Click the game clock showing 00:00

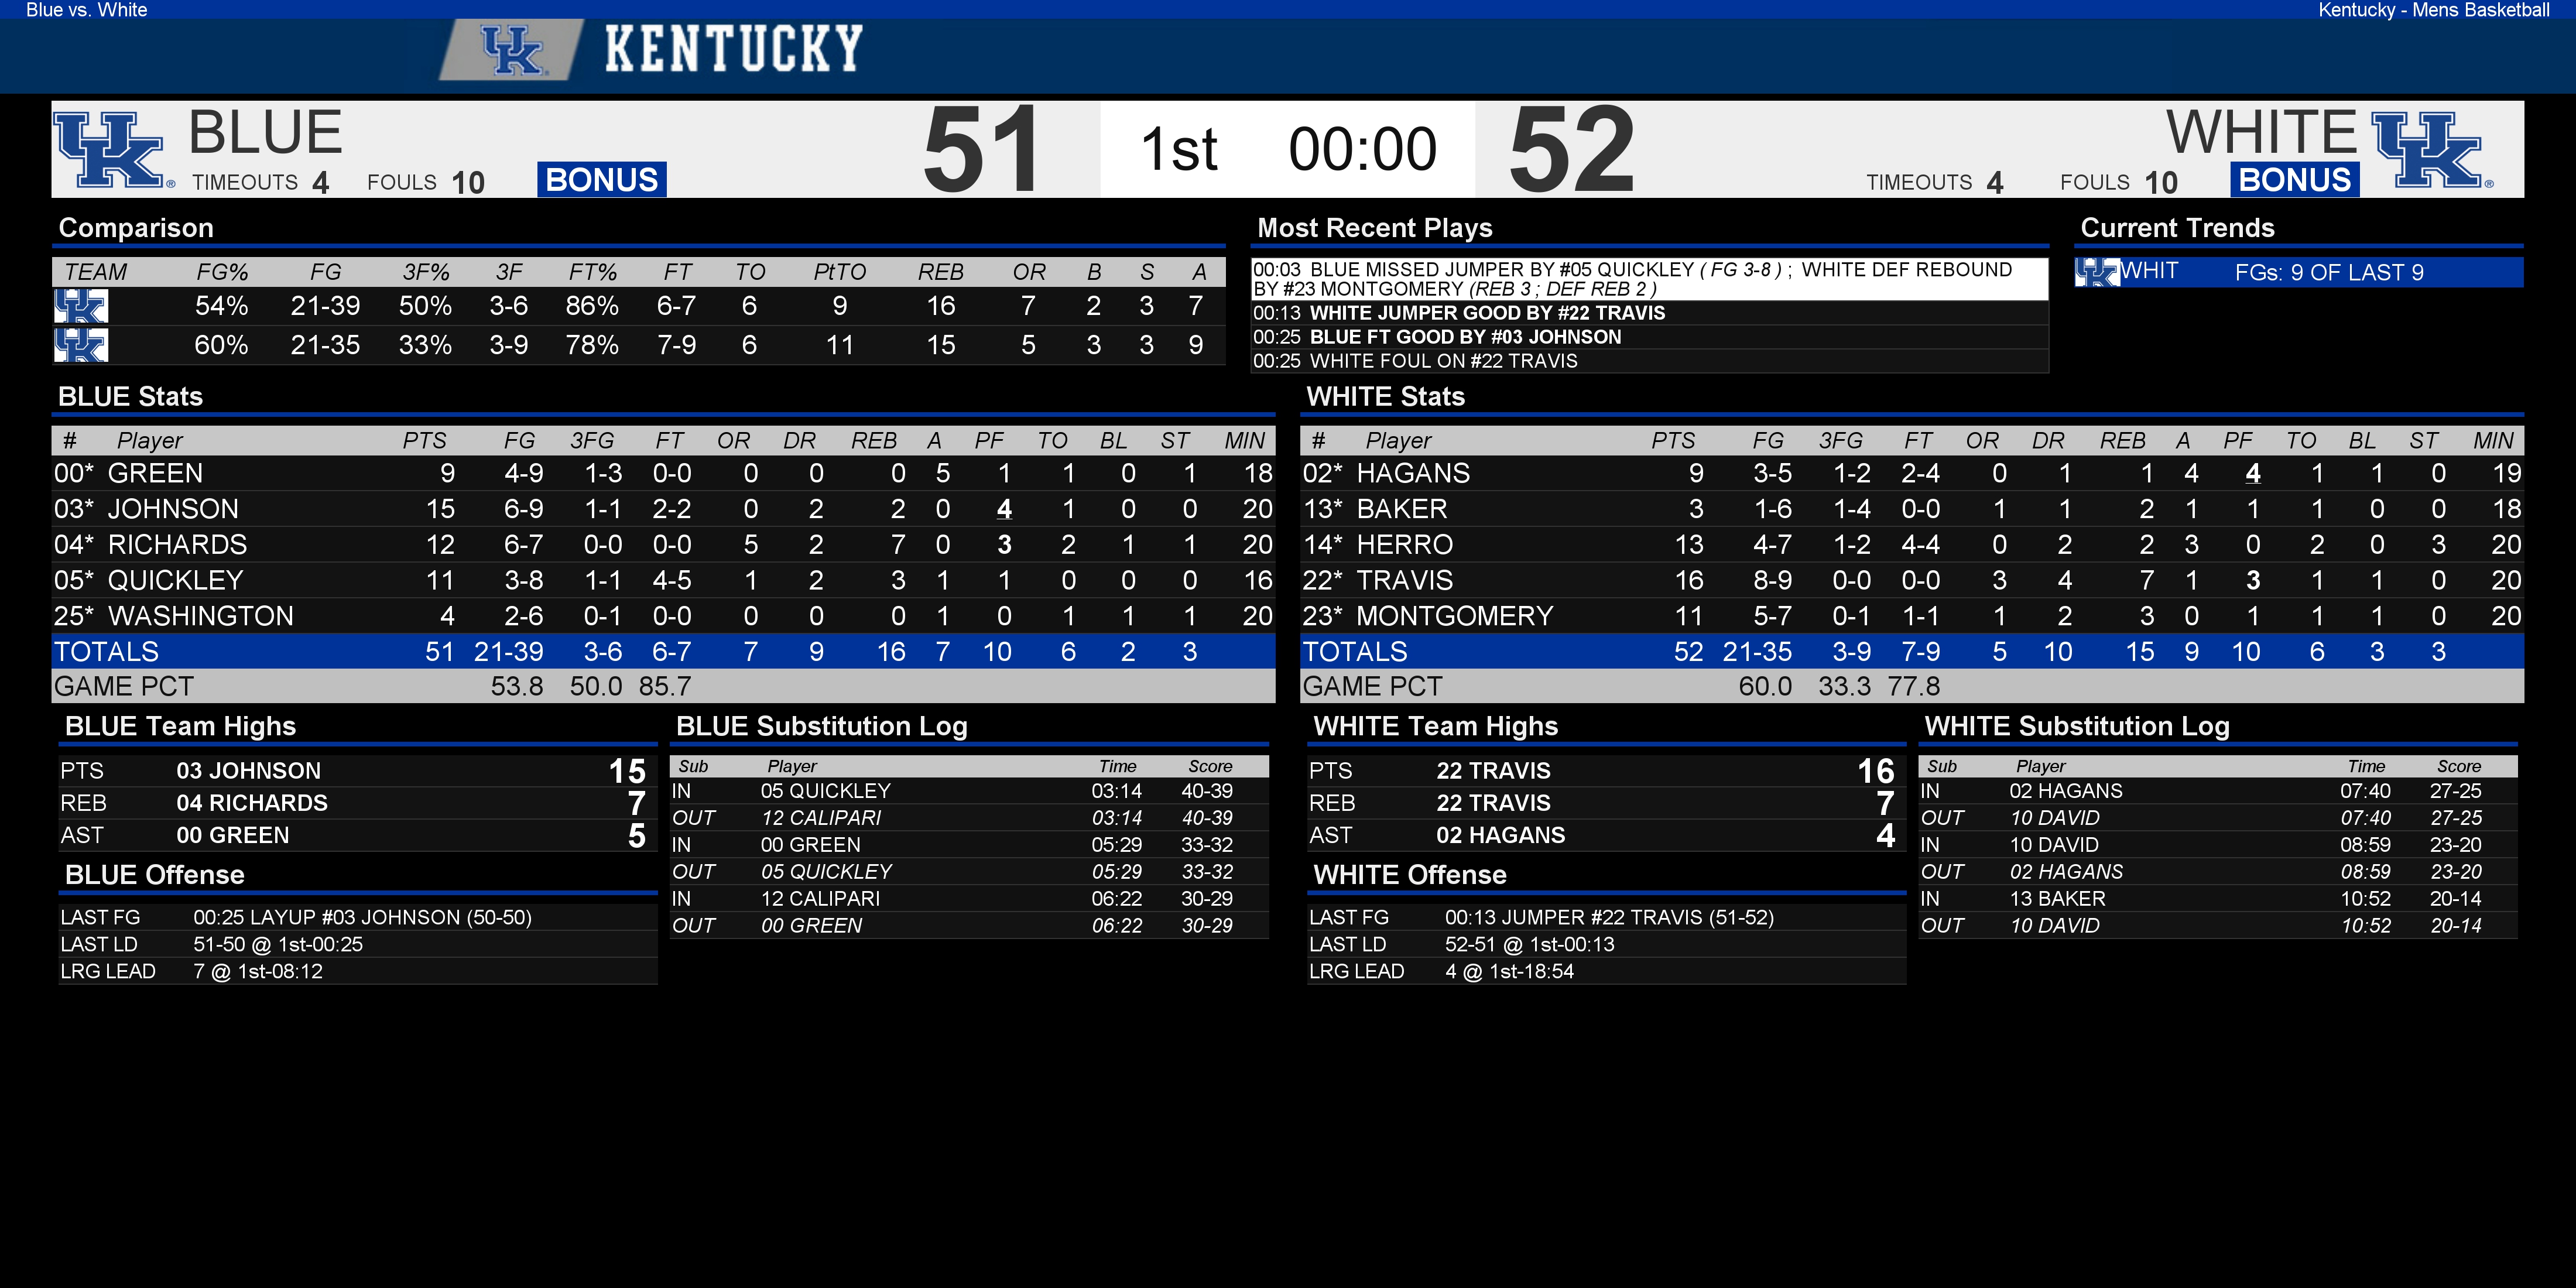tap(1362, 149)
